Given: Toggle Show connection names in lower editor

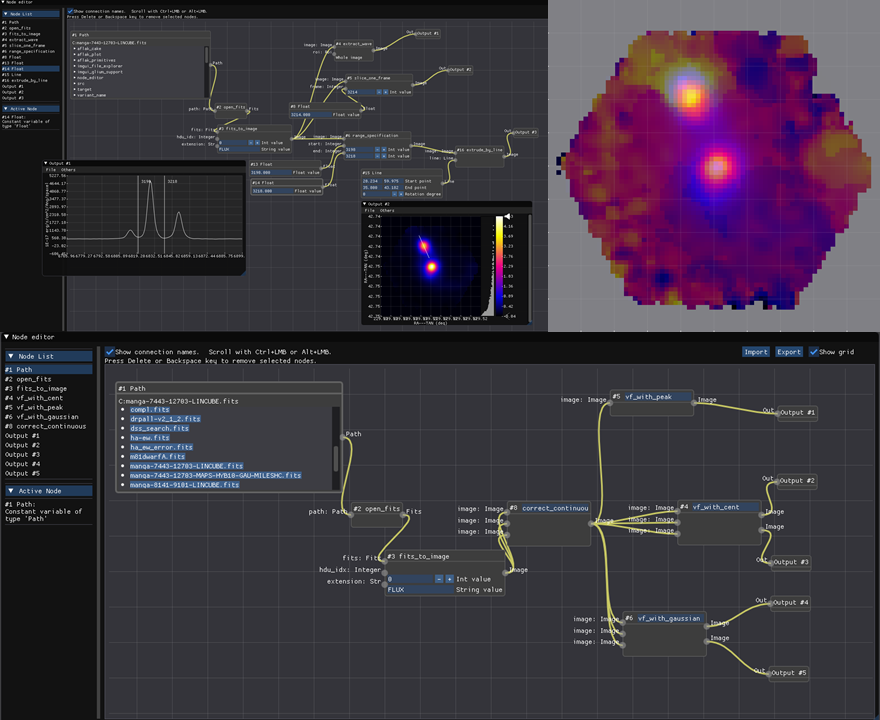Looking at the screenshot, I should tap(110, 352).
